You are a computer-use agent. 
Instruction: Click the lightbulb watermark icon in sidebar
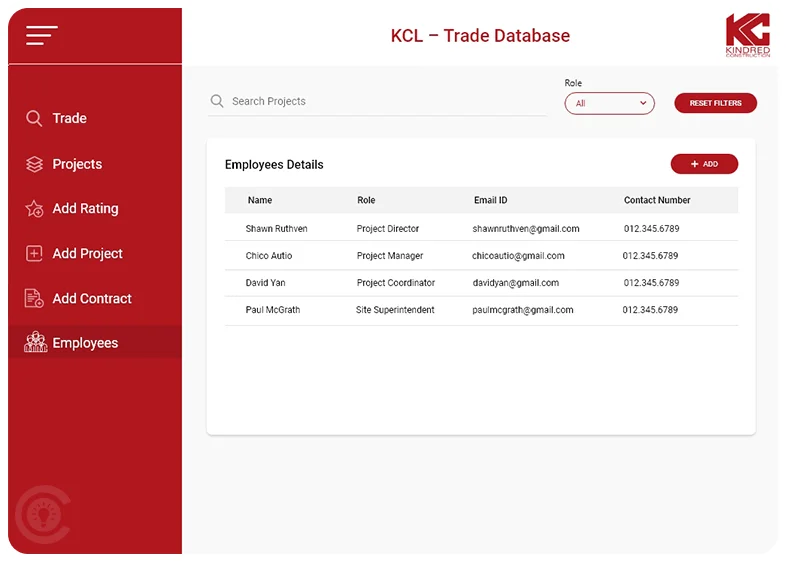point(42,516)
